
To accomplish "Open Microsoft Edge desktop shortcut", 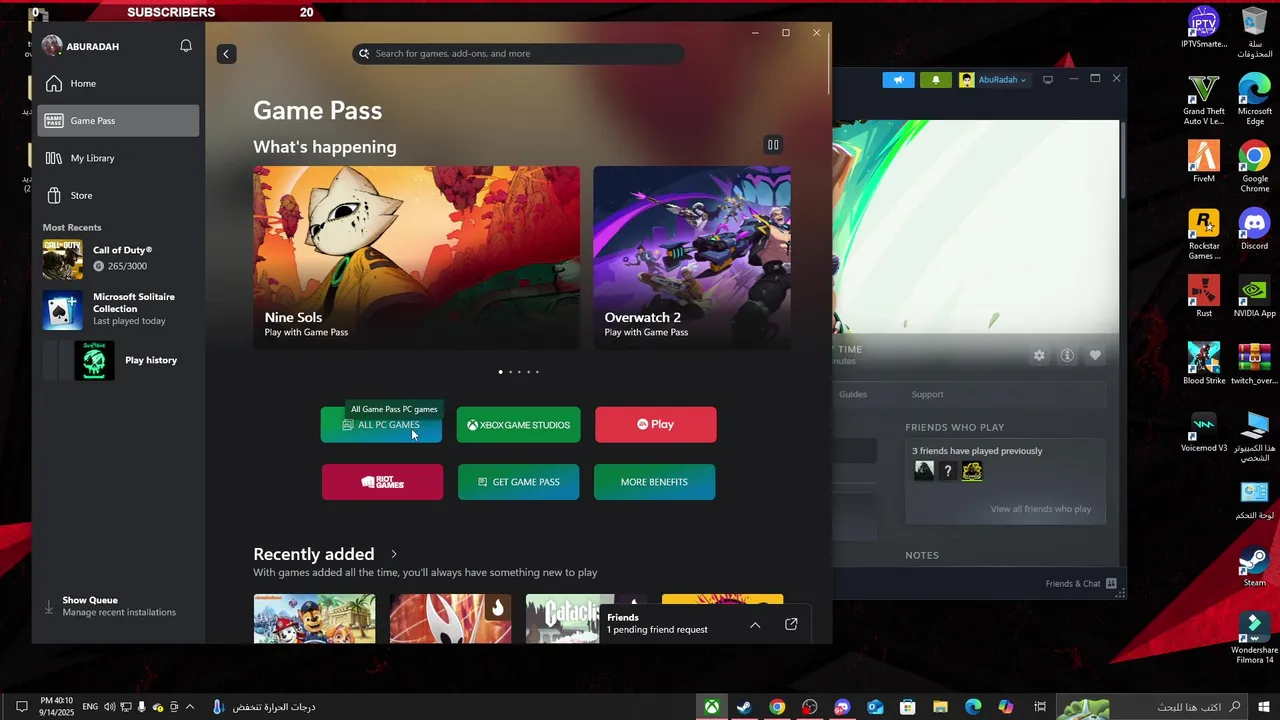I will point(1255,99).
